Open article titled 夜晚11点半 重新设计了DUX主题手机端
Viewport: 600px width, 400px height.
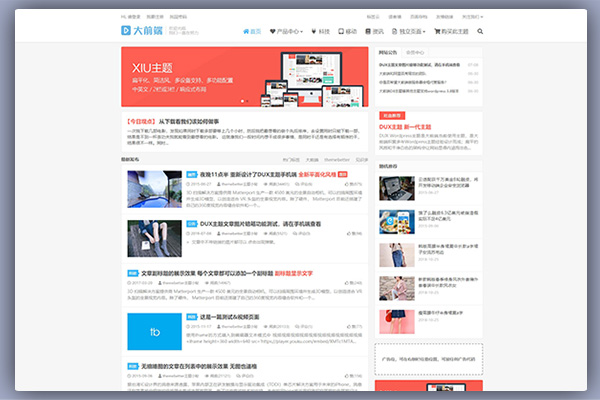tap(248, 174)
